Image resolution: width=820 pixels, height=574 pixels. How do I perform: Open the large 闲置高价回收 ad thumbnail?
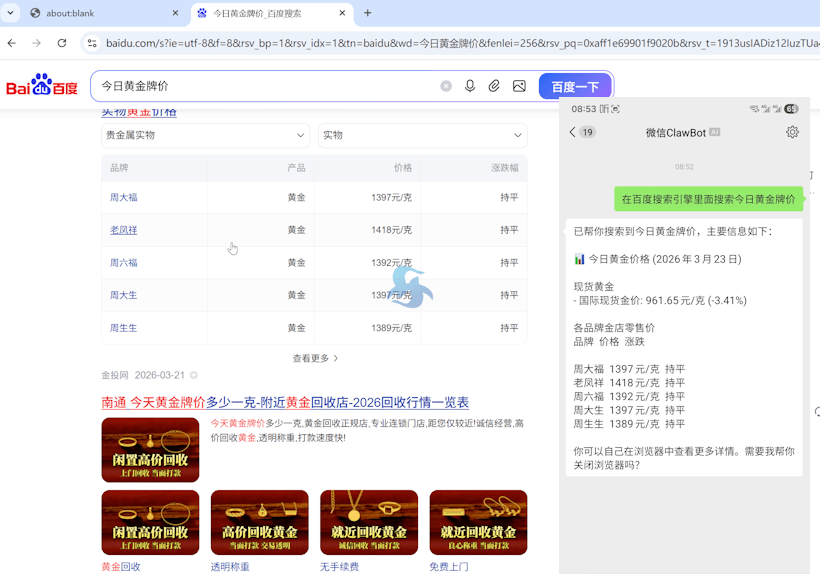pyautogui.click(x=150, y=450)
